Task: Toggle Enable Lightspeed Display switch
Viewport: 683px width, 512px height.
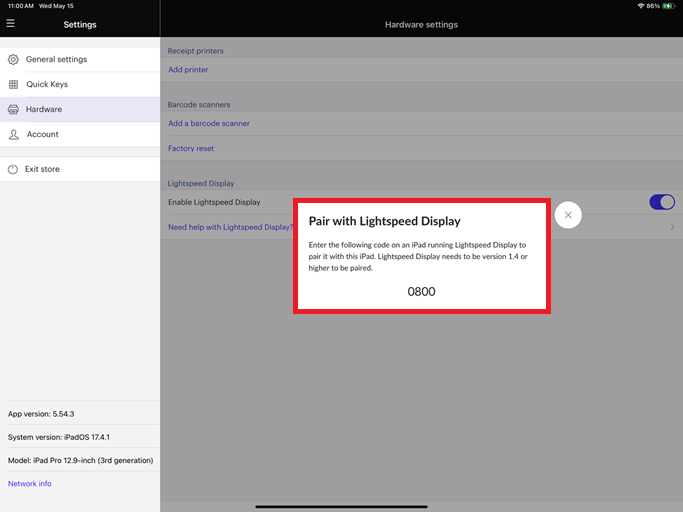Action: [662, 202]
